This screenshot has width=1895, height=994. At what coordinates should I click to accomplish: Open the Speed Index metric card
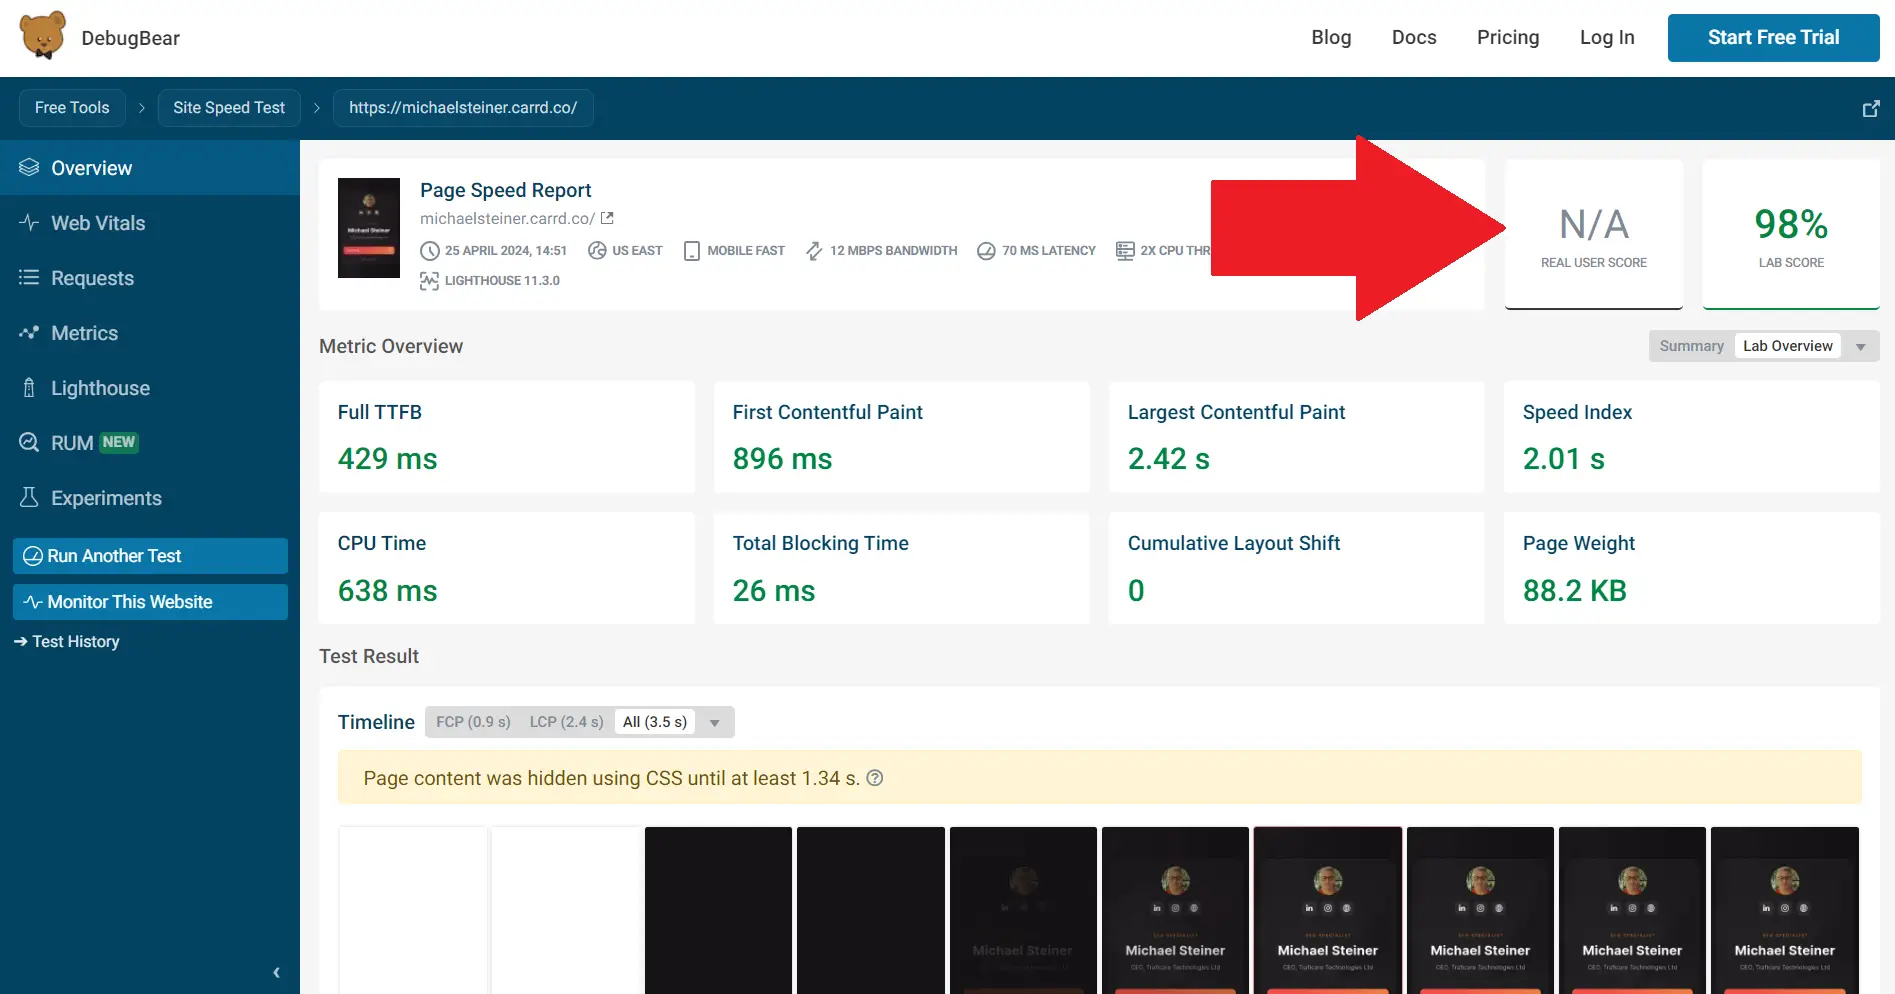coord(1692,437)
